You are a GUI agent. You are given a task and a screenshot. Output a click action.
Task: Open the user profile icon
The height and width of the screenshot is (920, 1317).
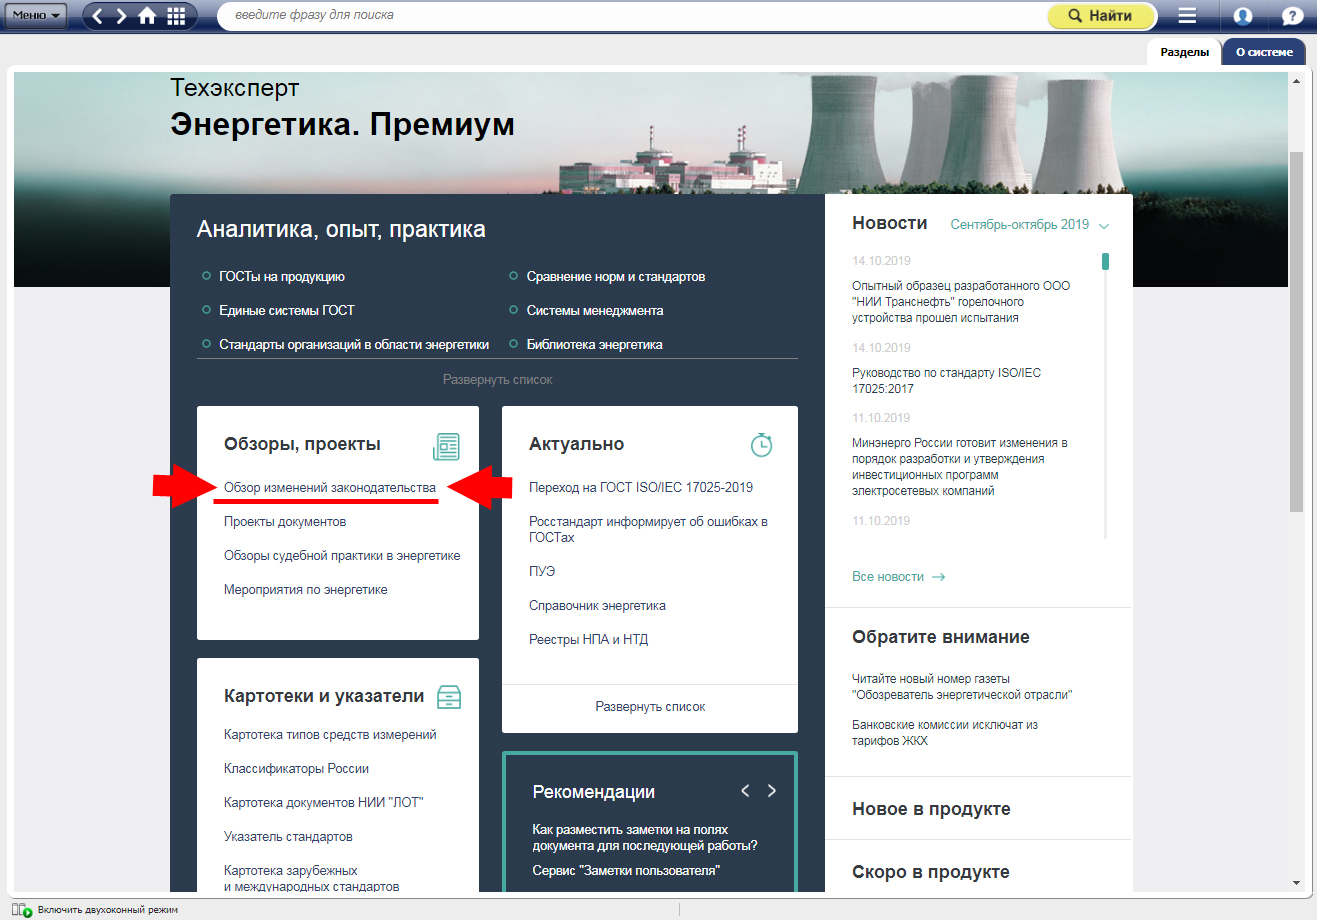pos(1243,16)
